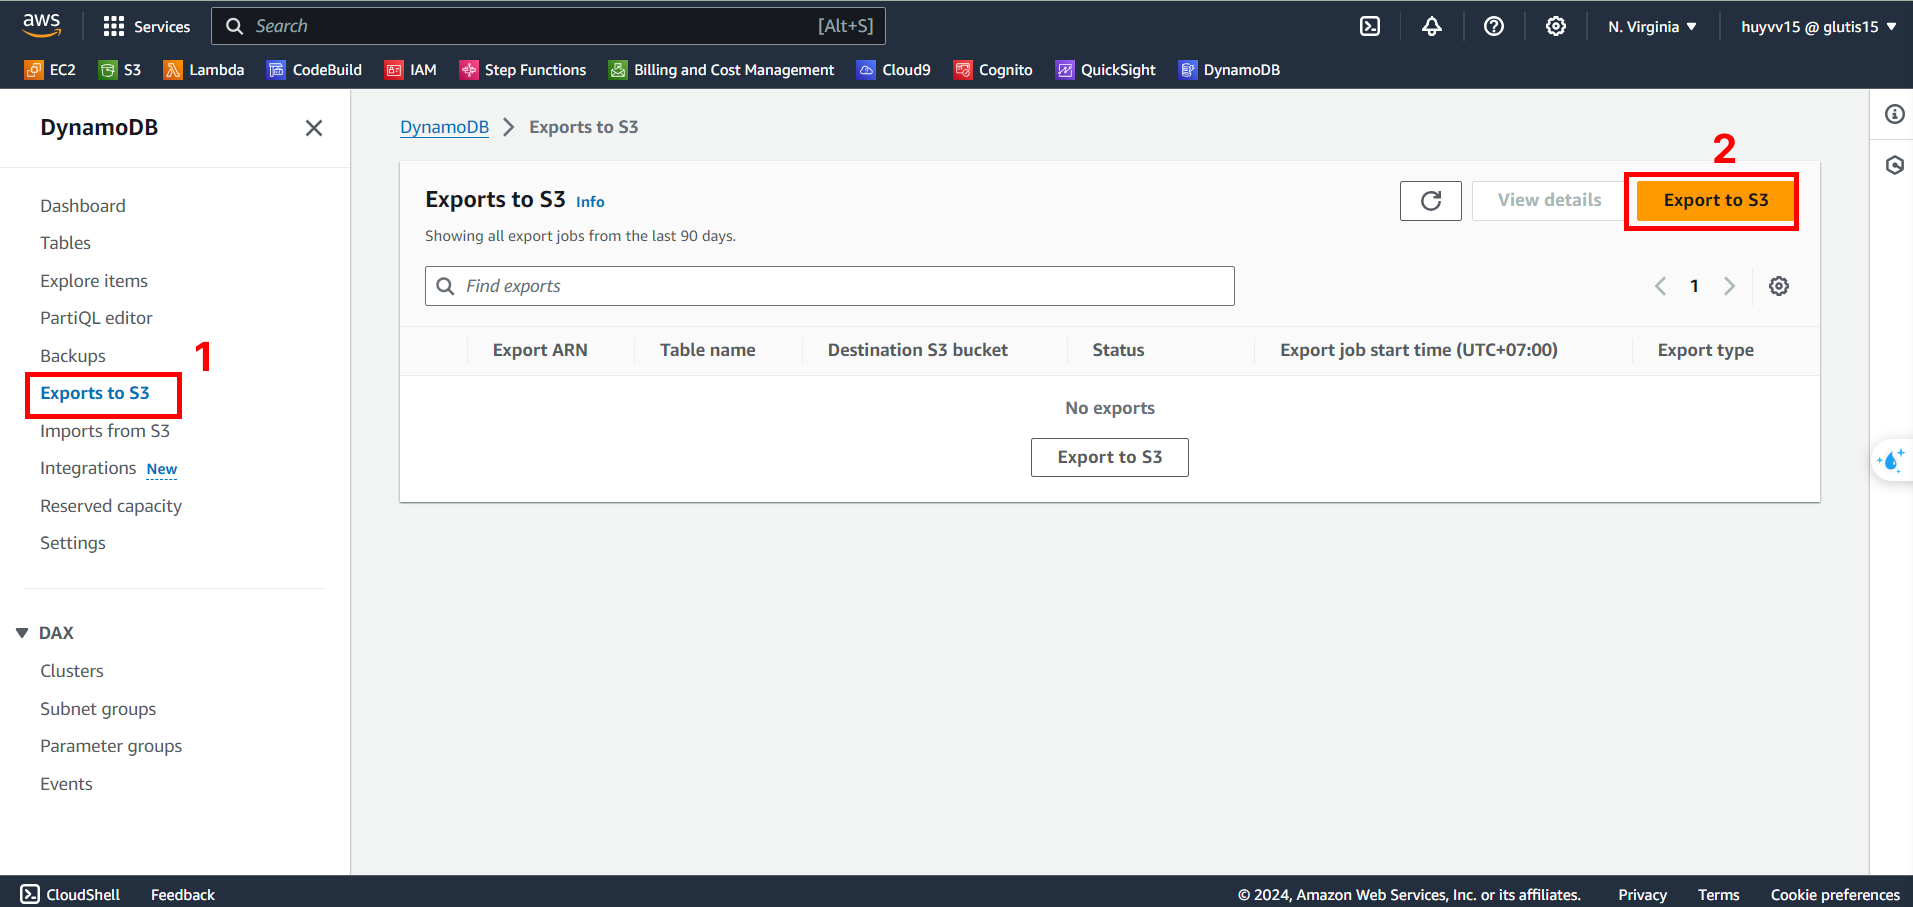This screenshot has width=1913, height=907.
Task: Open the Info link beside heading
Action: tap(590, 202)
